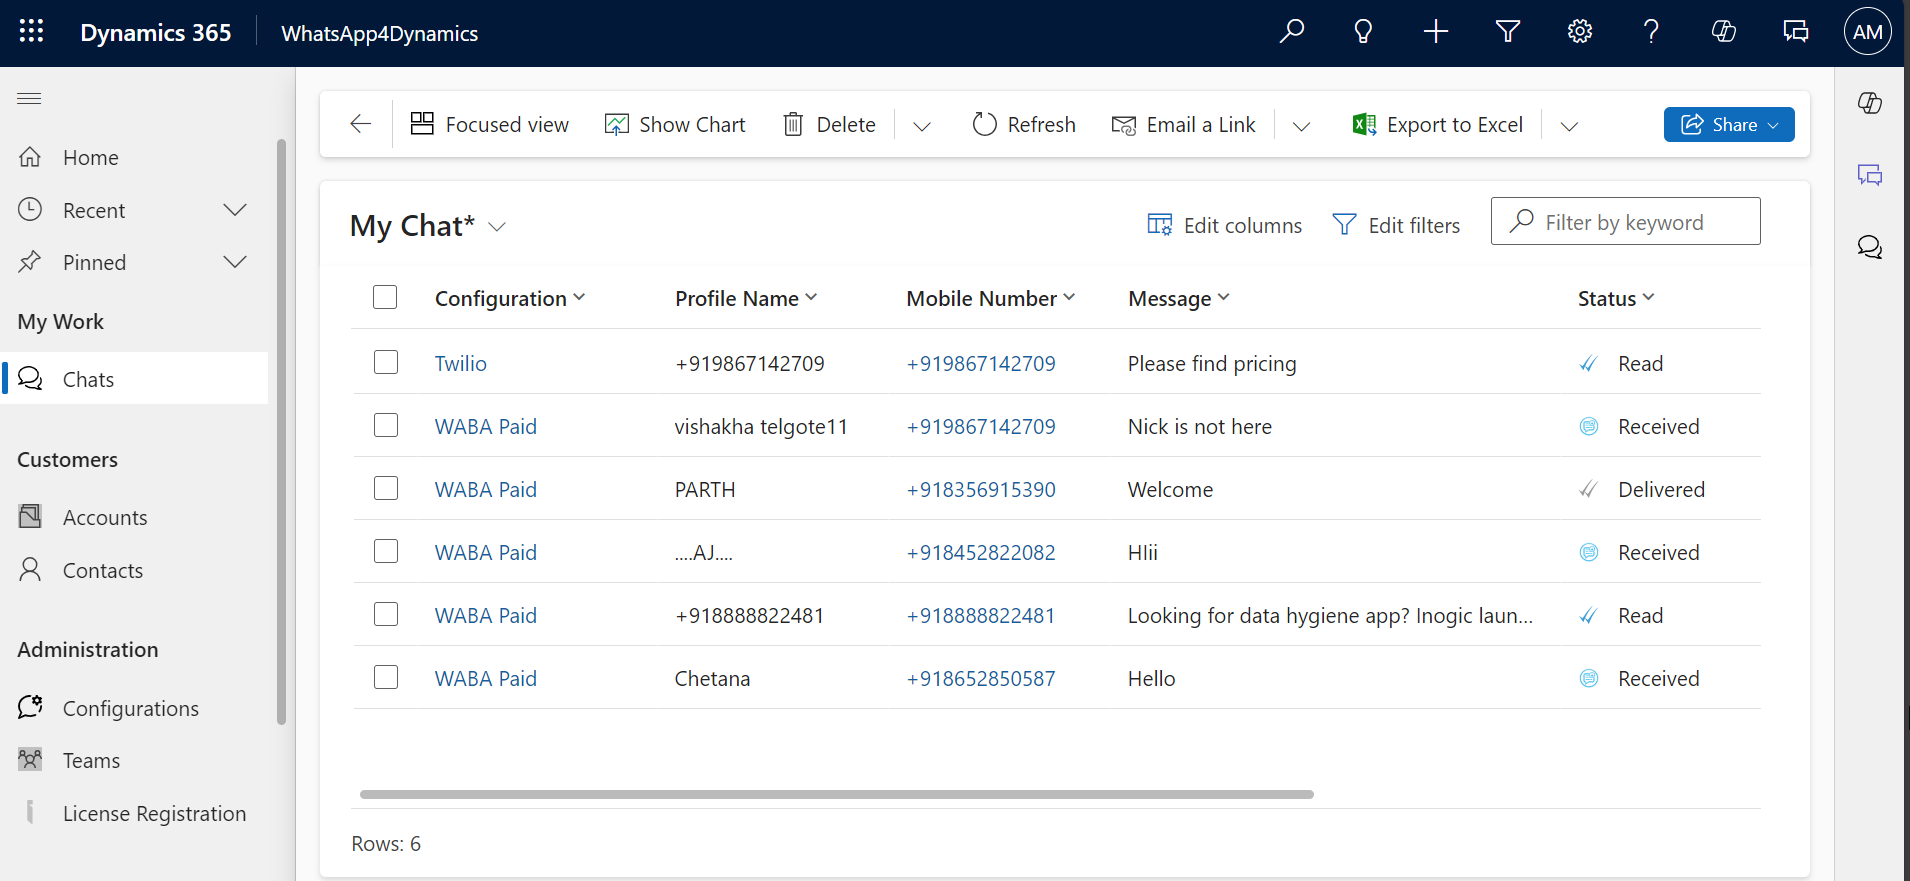The image size is (1910, 881).
Task: Click Show Chart command
Action: (x=675, y=124)
